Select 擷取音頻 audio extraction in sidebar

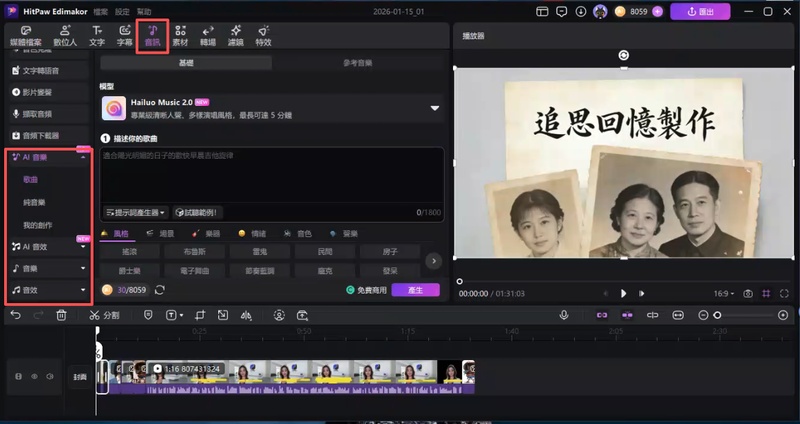[49, 114]
